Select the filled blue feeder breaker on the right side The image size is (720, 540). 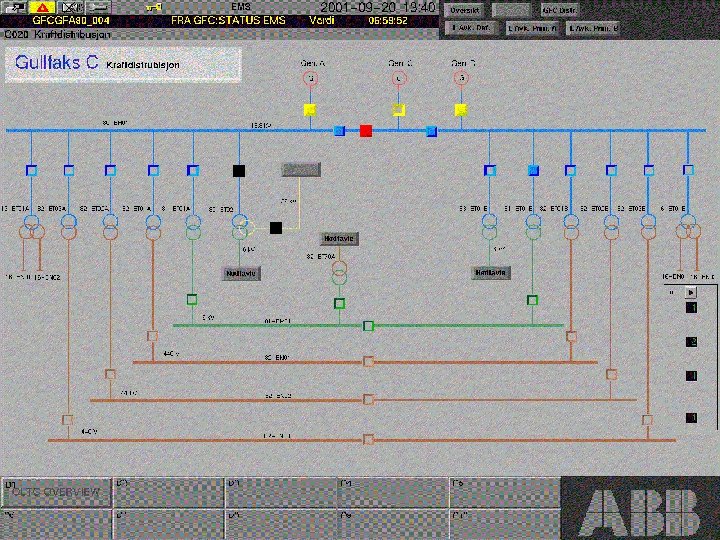coord(533,171)
